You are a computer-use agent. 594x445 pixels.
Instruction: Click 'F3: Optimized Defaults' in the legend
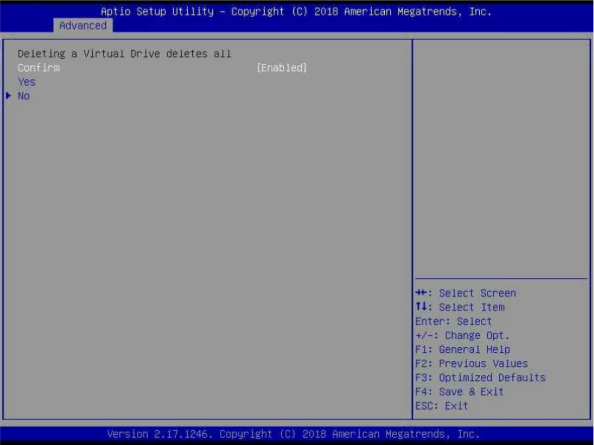[x=480, y=377]
